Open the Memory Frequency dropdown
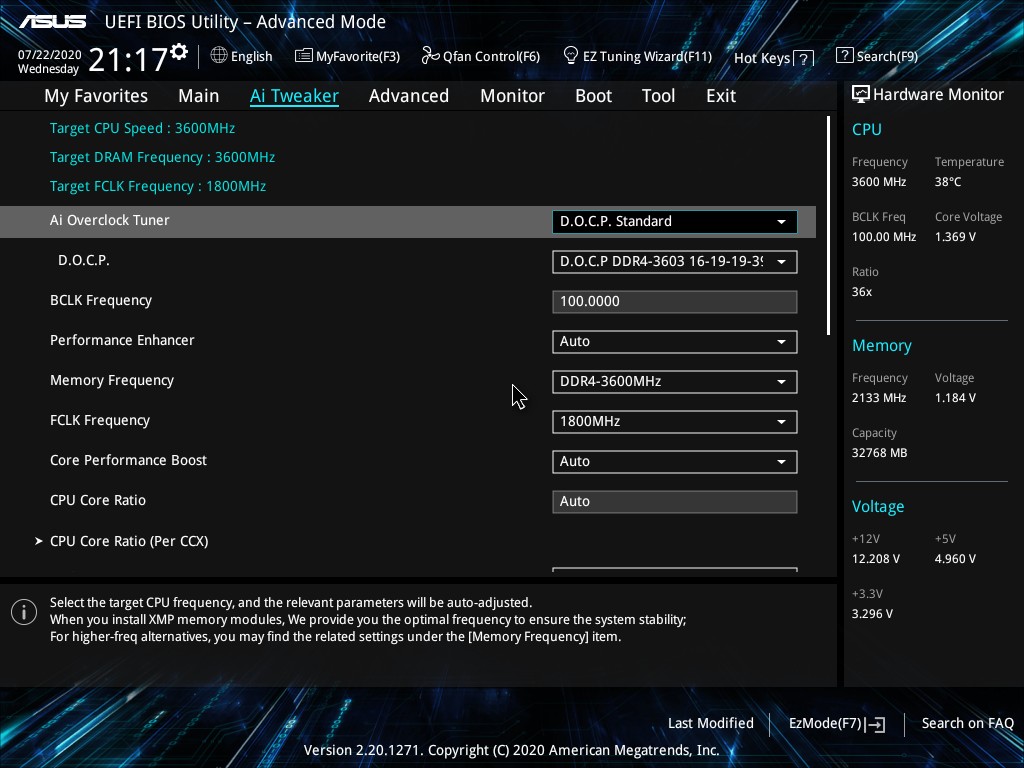 pyautogui.click(x=674, y=381)
